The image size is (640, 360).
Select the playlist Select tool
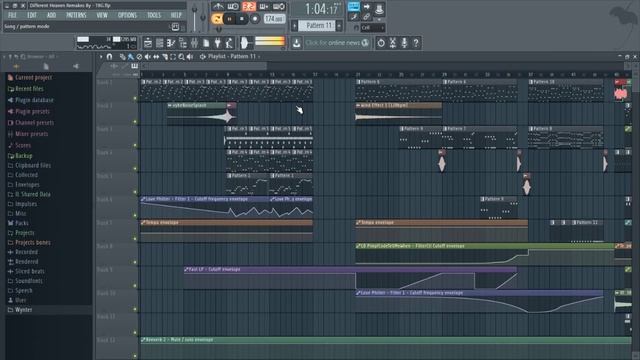tap(173, 57)
